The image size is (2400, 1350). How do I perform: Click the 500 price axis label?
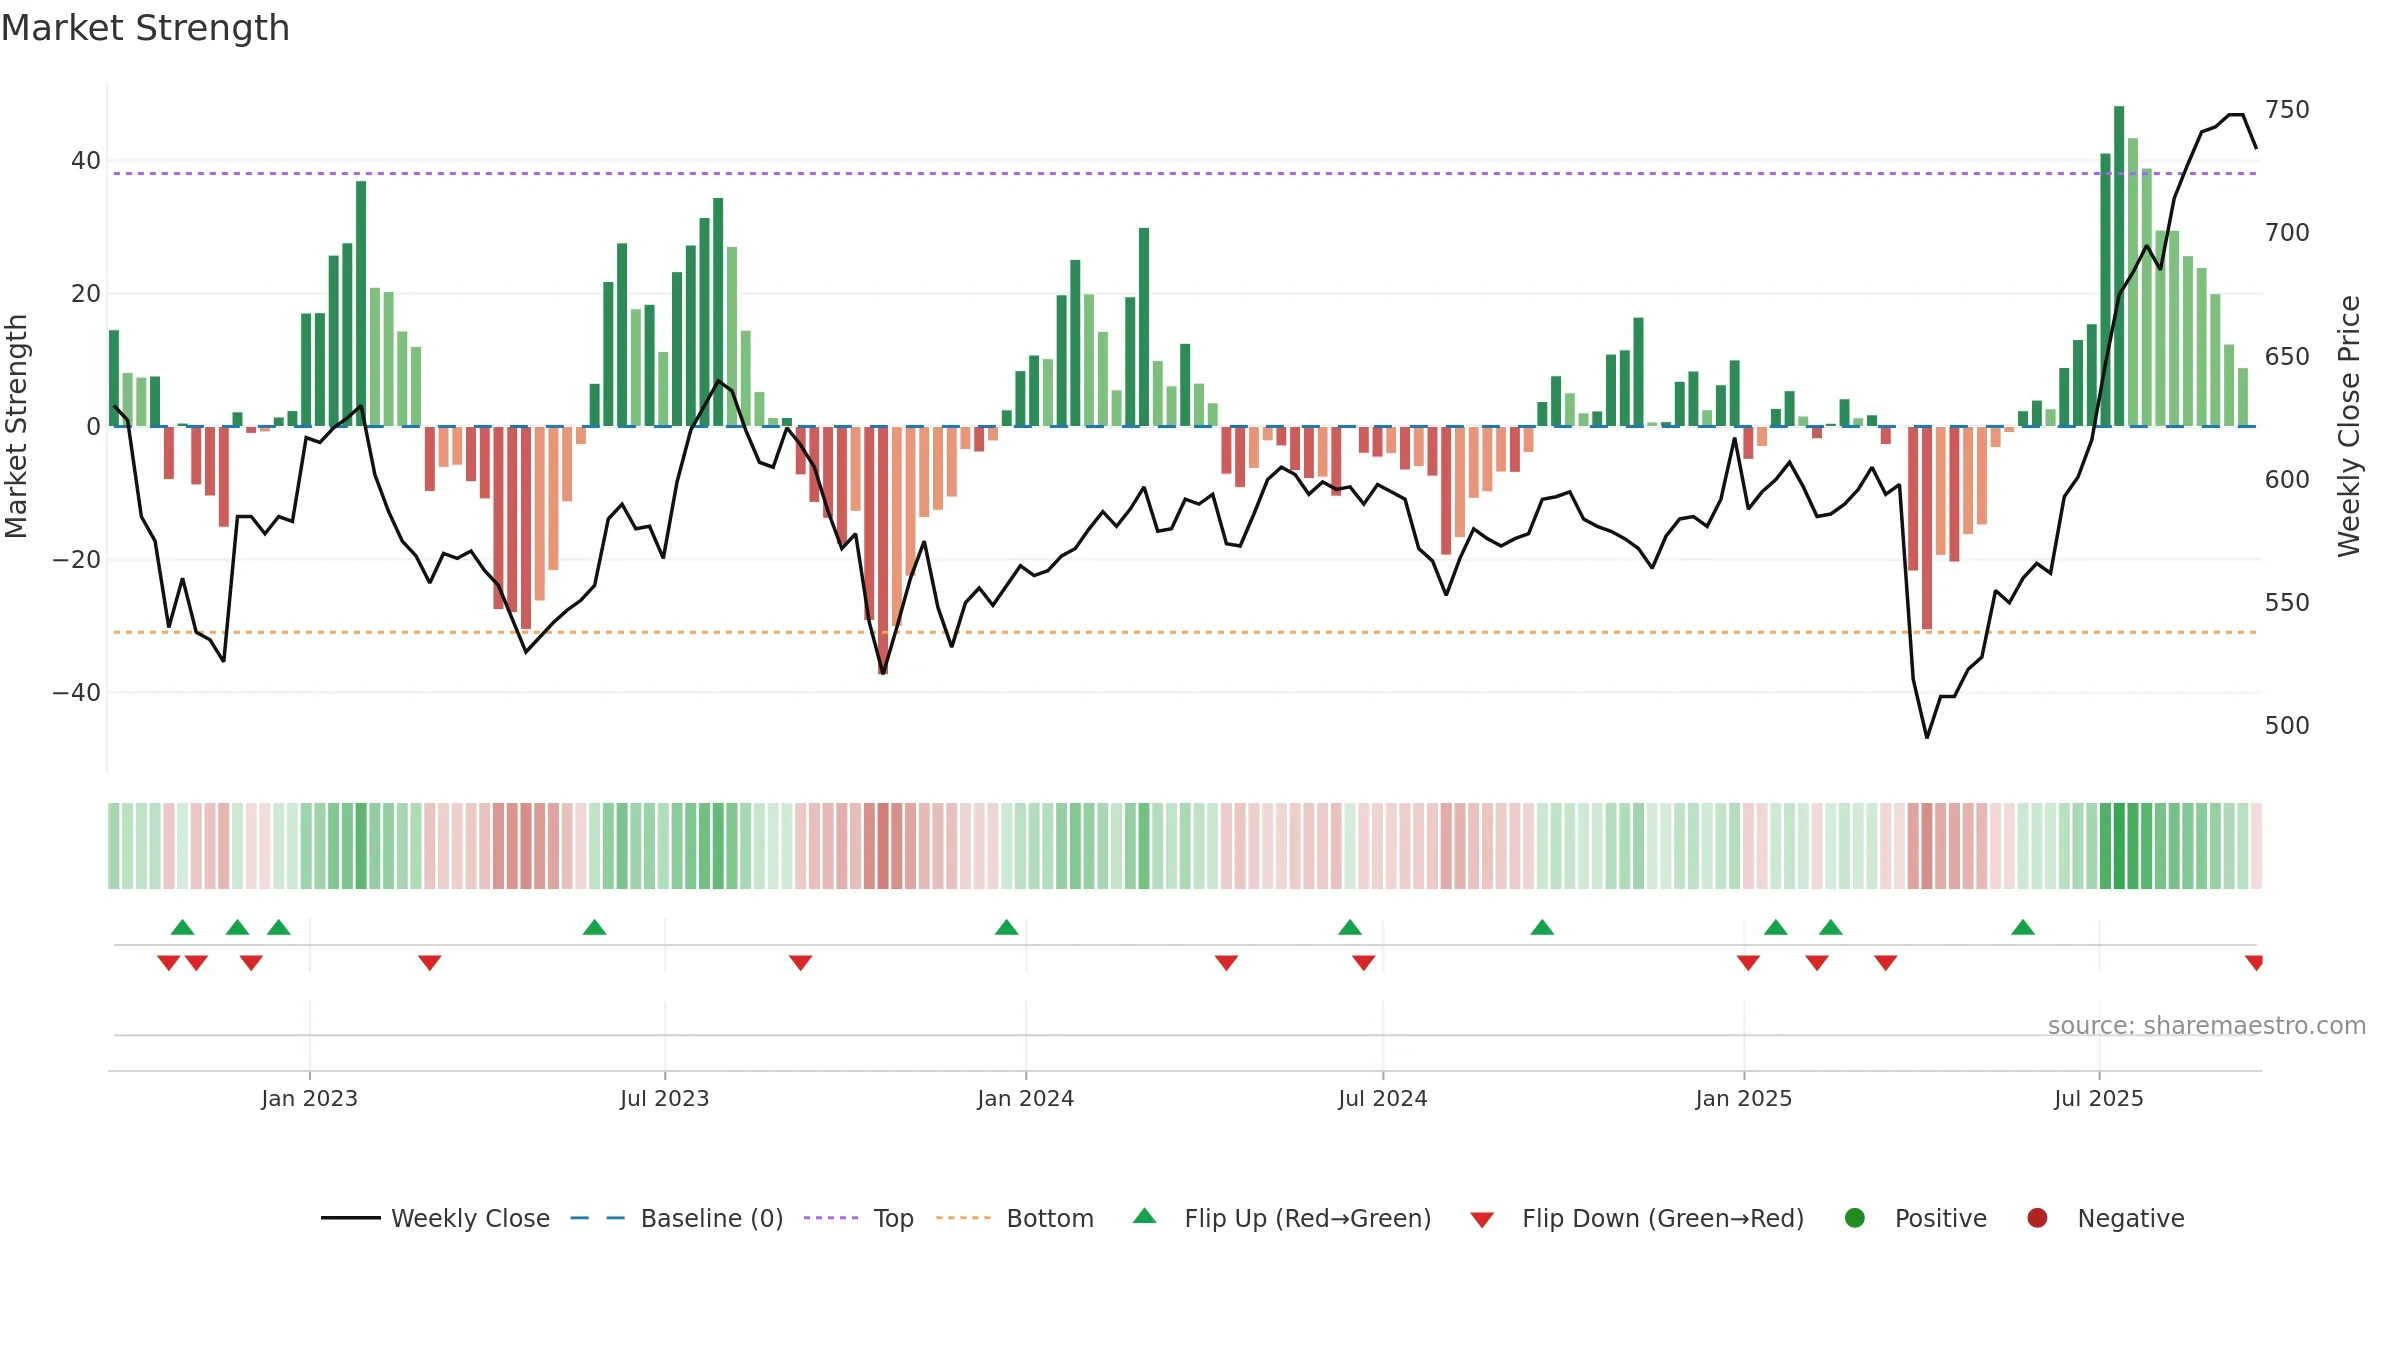coord(2287,725)
